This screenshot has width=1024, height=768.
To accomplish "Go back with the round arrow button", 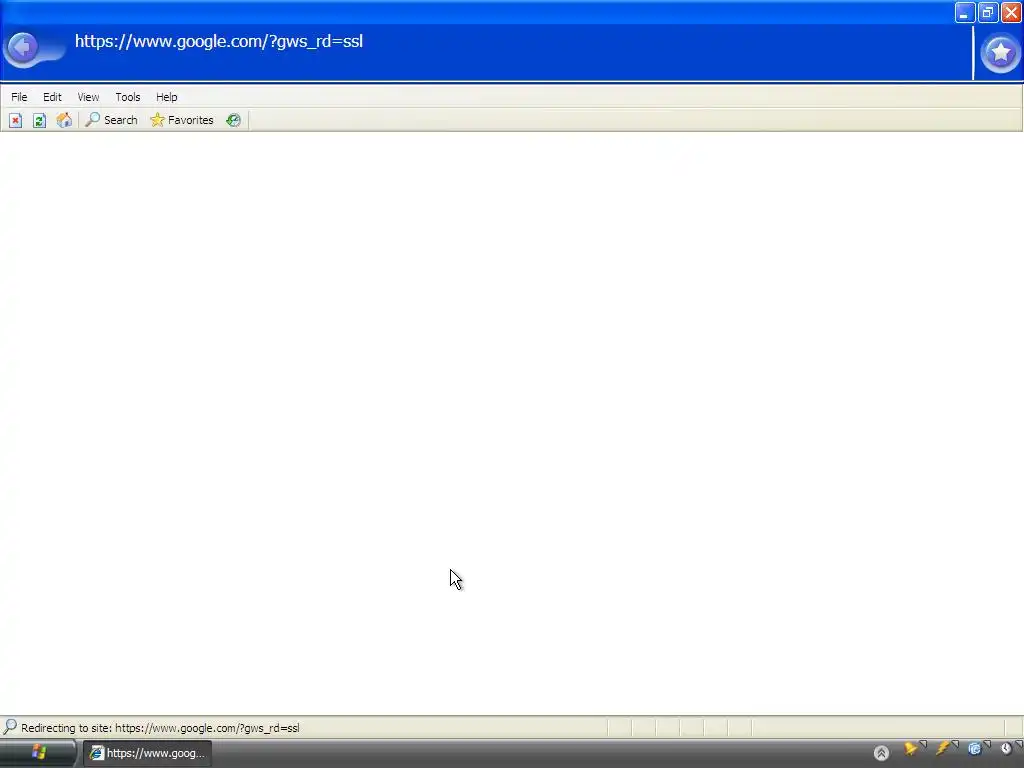I will [x=23, y=47].
